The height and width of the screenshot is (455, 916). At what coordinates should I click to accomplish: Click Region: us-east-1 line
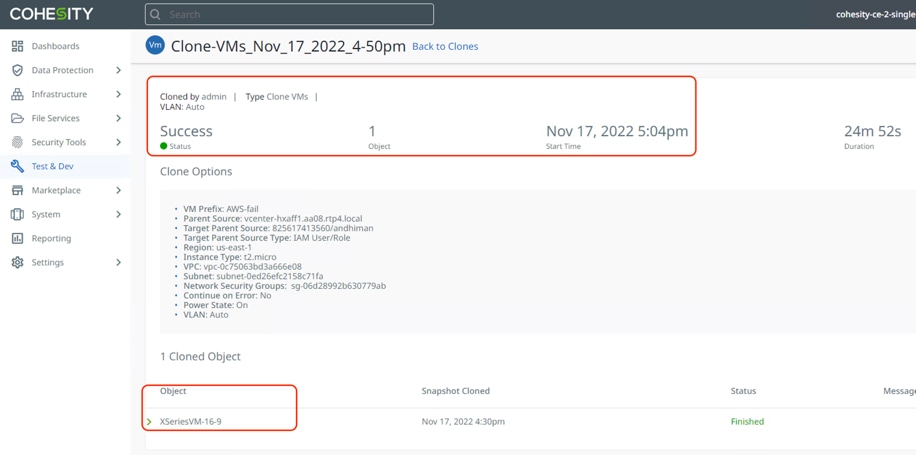click(217, 248)
